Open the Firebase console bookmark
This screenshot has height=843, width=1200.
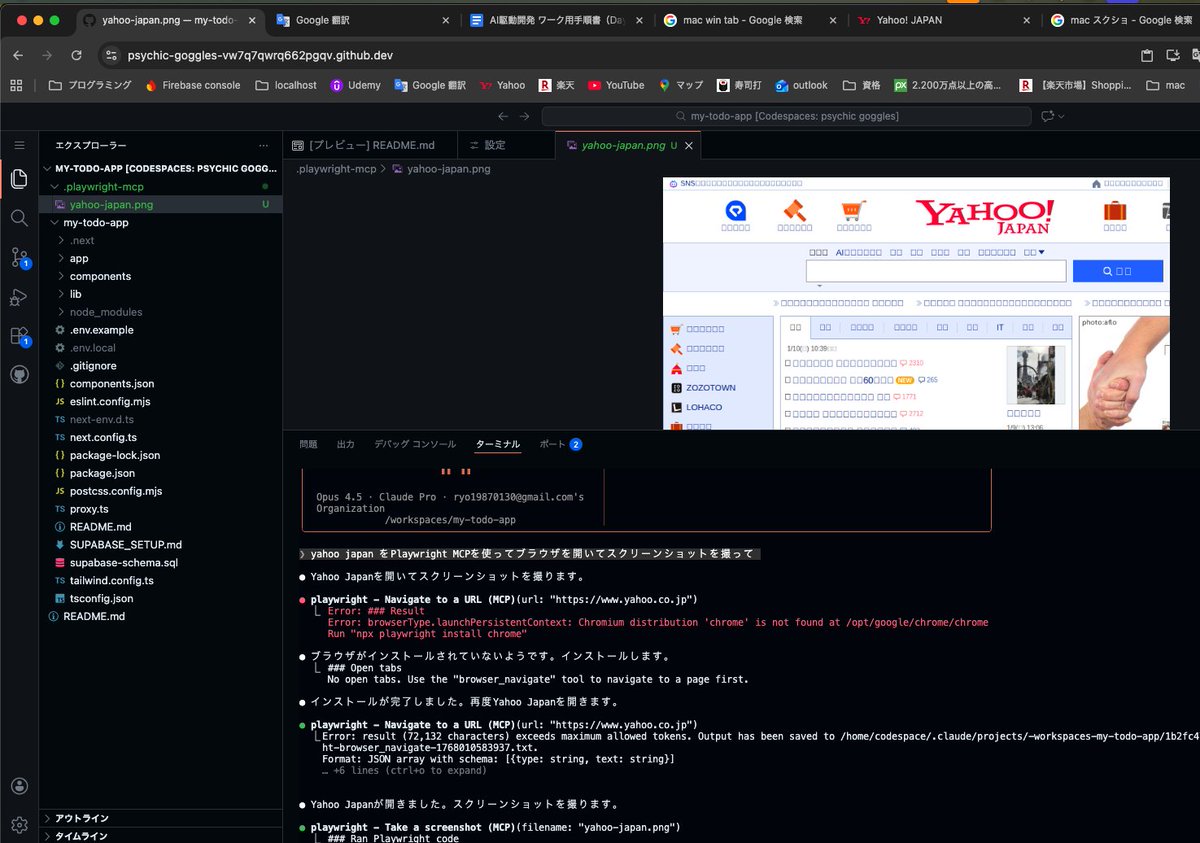(x=193, y=86)
